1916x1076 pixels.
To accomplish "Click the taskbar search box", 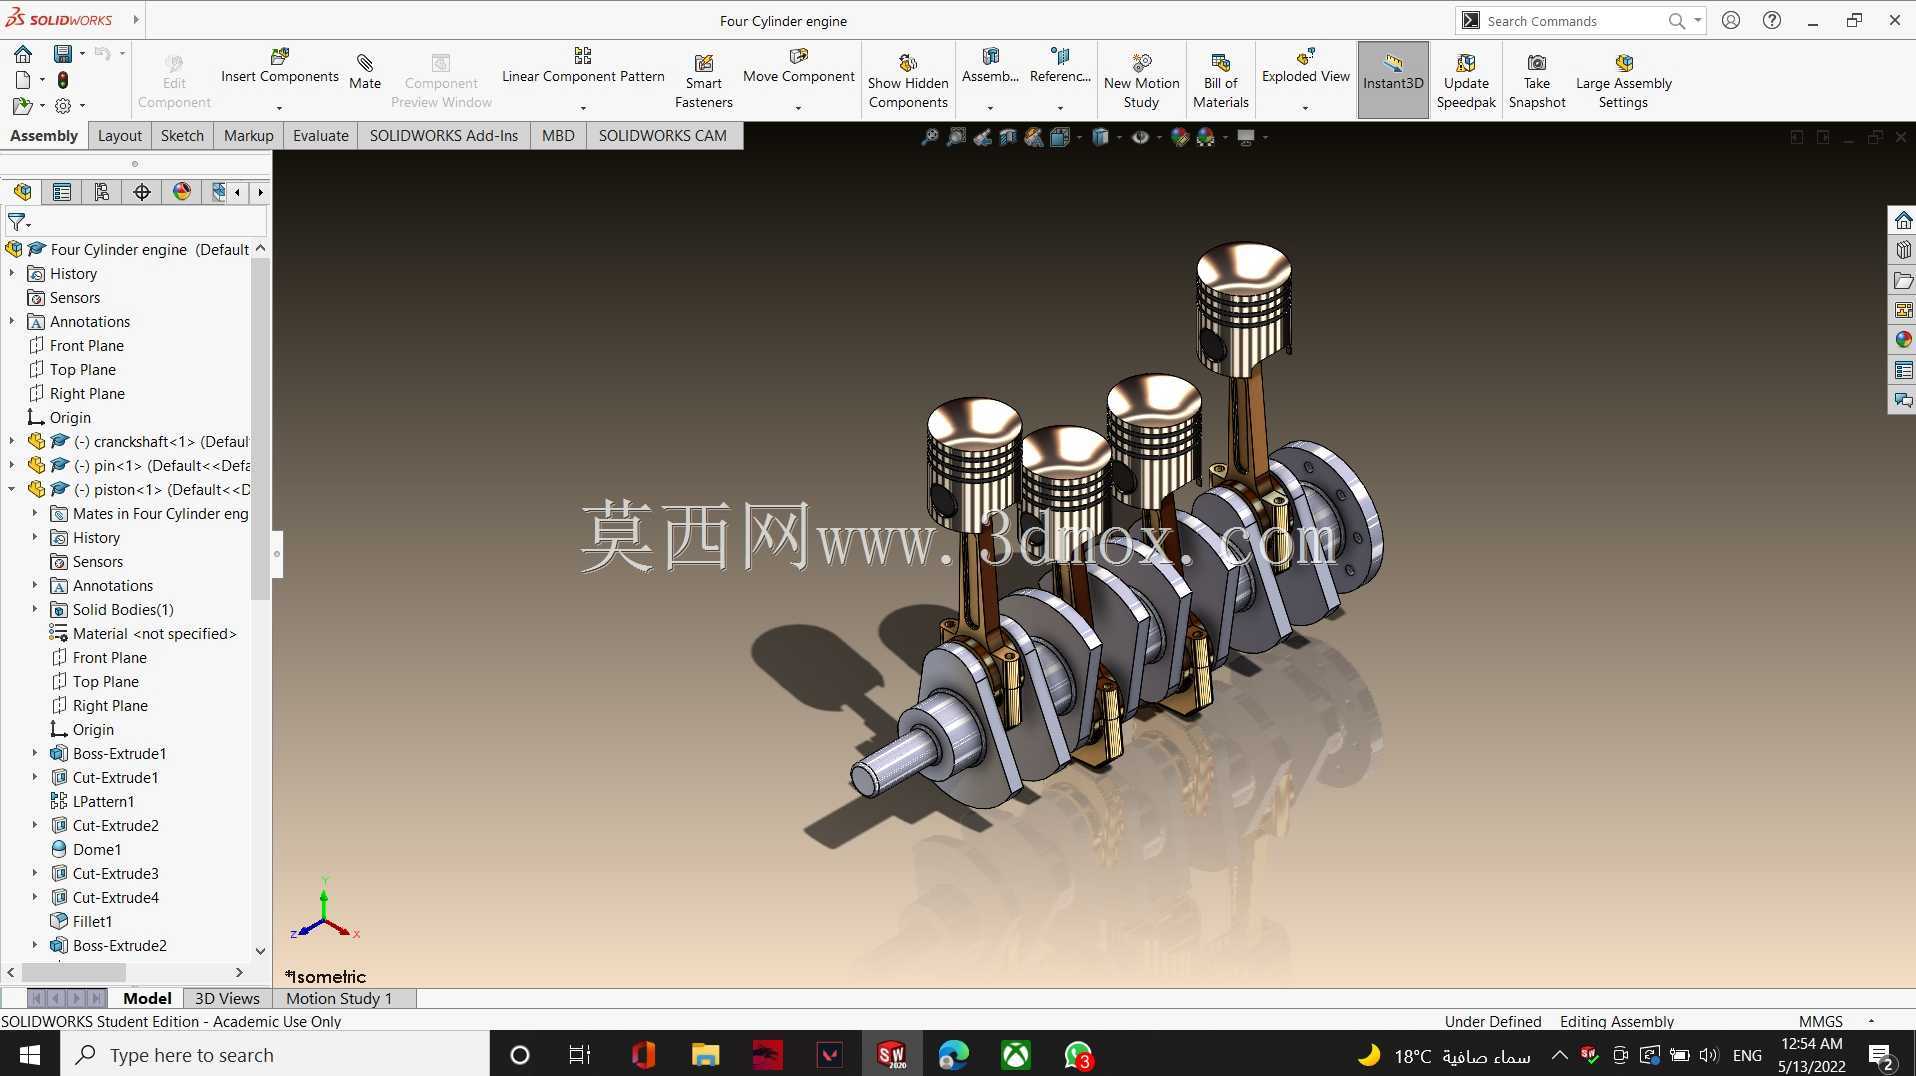I will click(275, 1055).
